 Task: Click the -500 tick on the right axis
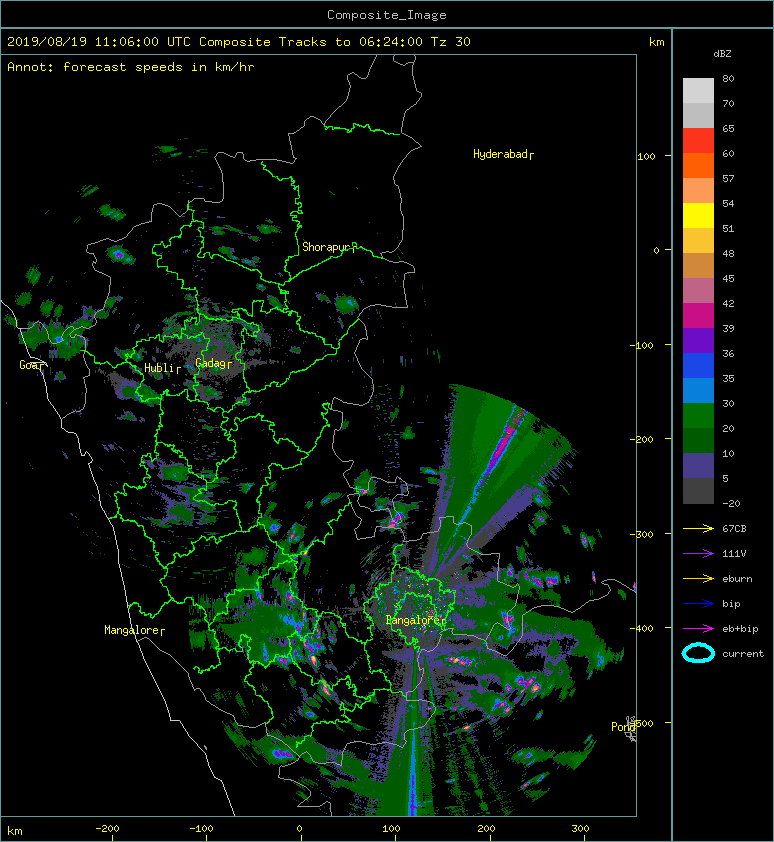pos(643,723)
